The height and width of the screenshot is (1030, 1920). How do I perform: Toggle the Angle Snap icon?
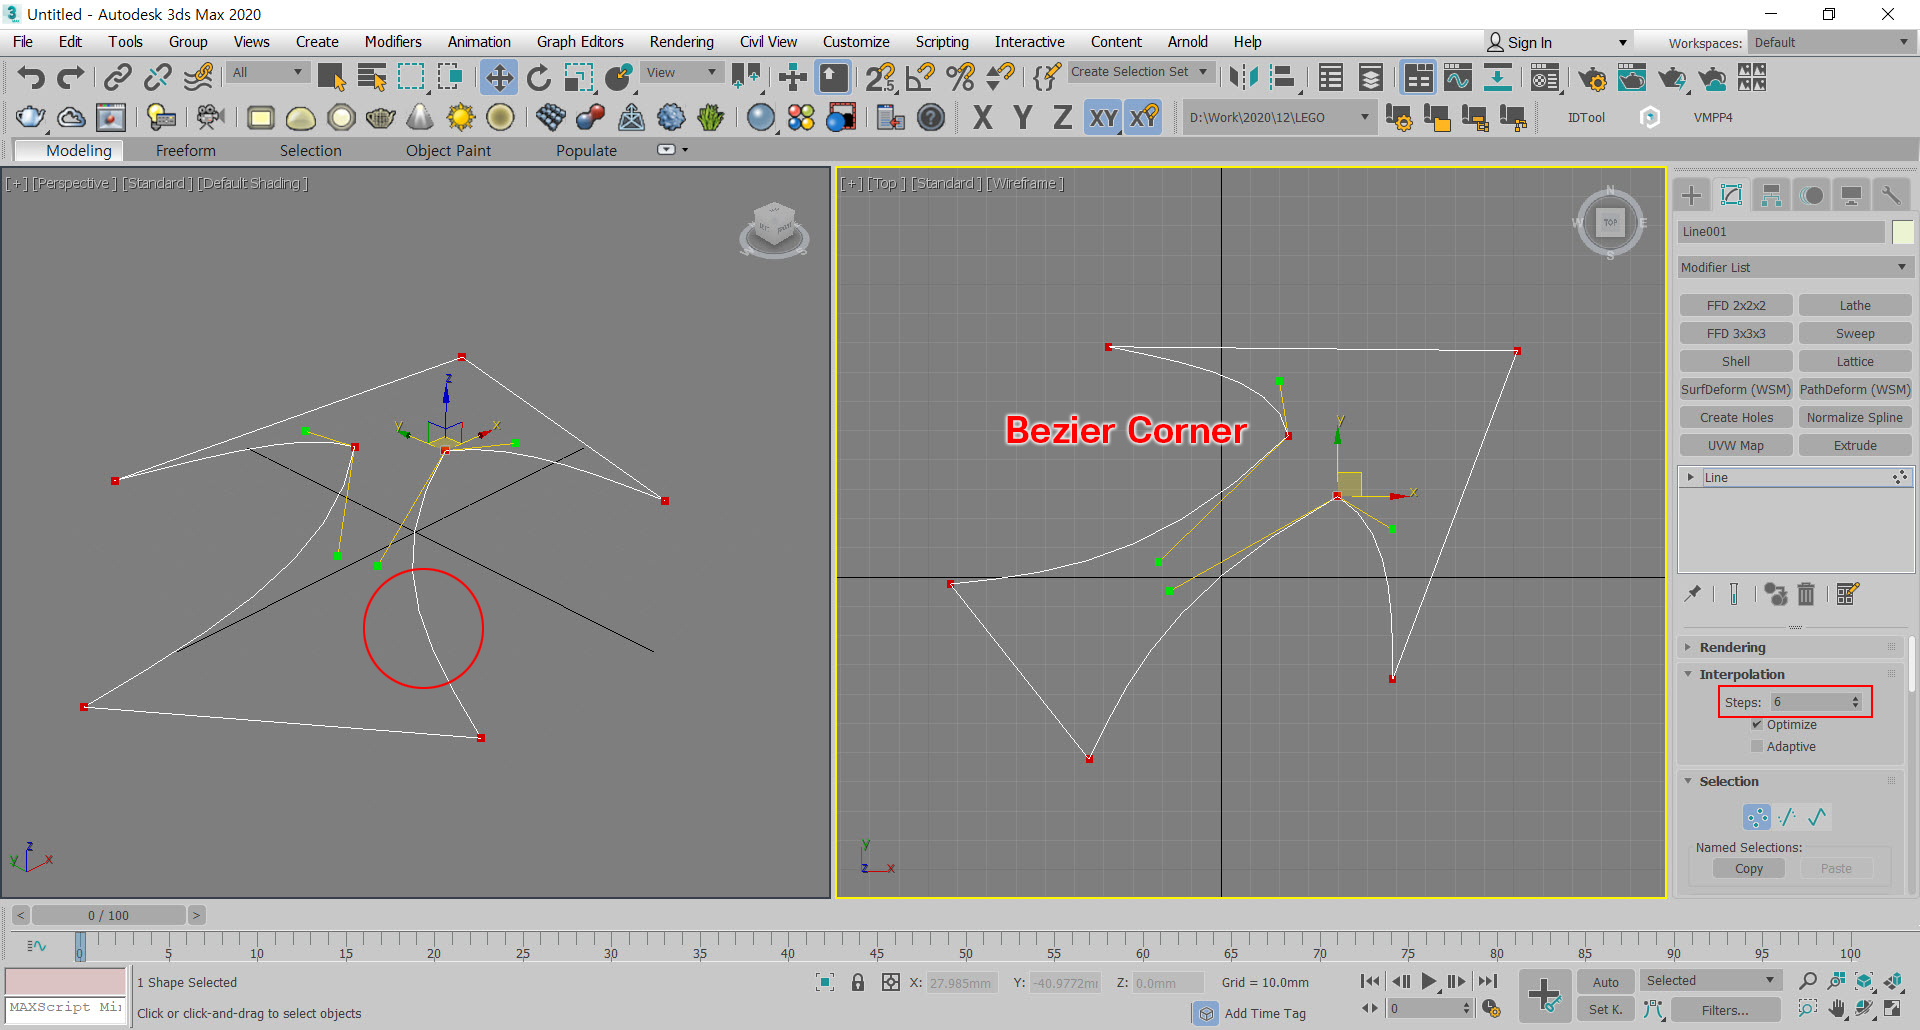920,78
